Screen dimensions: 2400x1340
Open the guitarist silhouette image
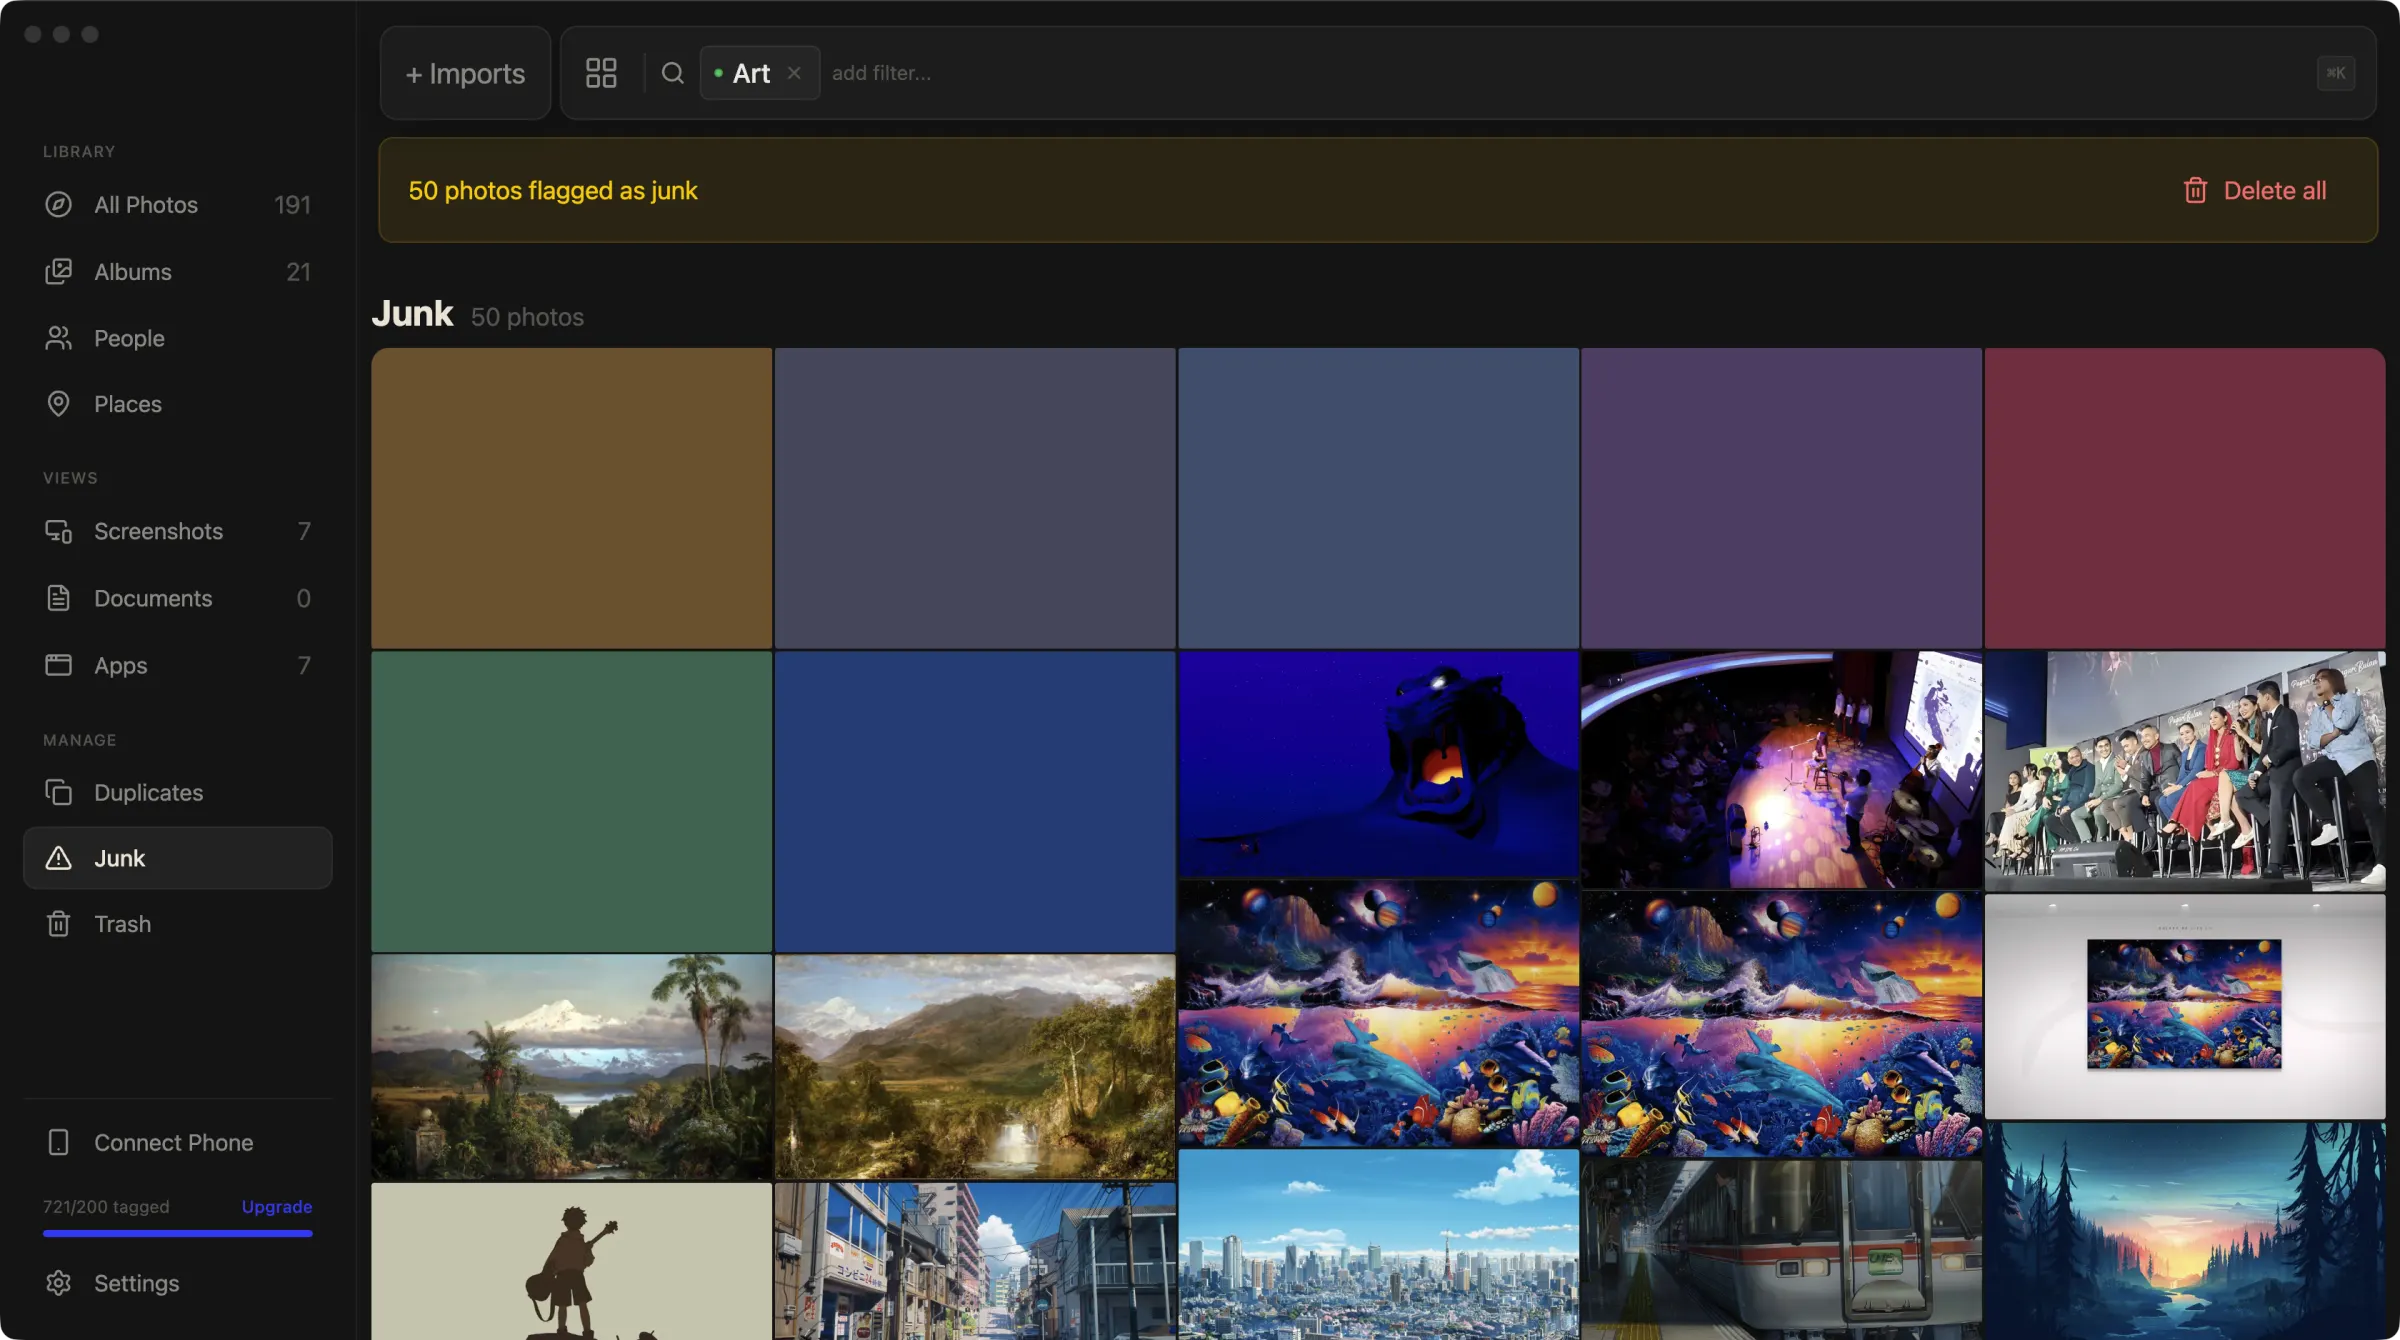572,1261
